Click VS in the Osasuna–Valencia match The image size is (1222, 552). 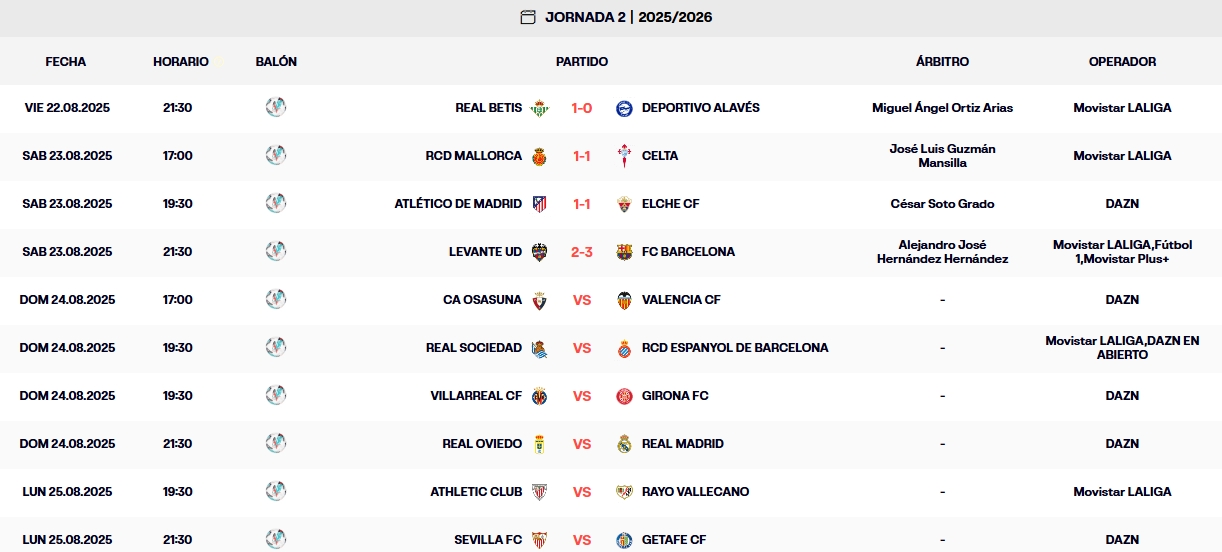click(x=582, y=300)
